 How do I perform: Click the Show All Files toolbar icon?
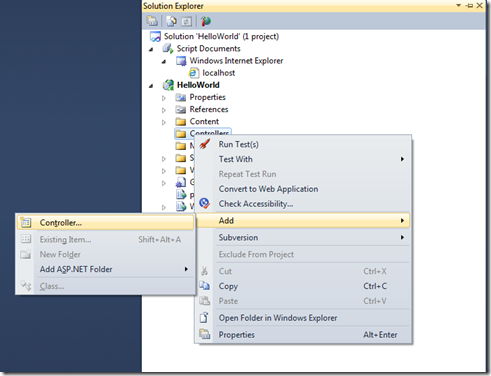tap(171, 21)
